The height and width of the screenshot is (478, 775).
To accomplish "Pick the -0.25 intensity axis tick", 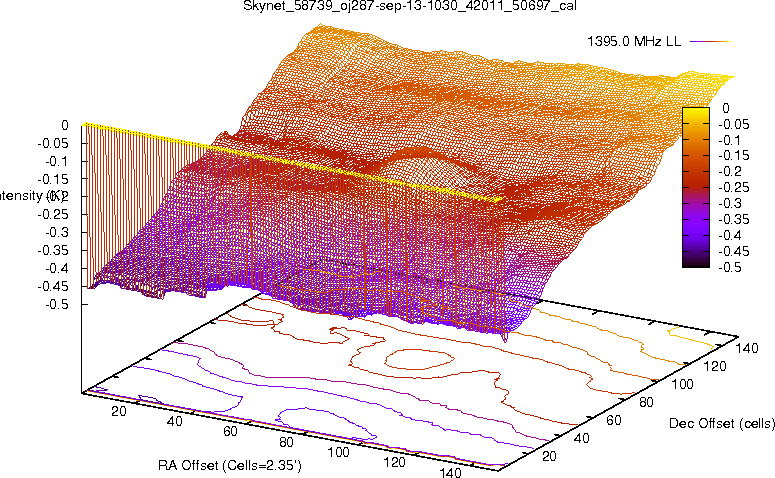I will pyautogui.click(x=53, y=215).
